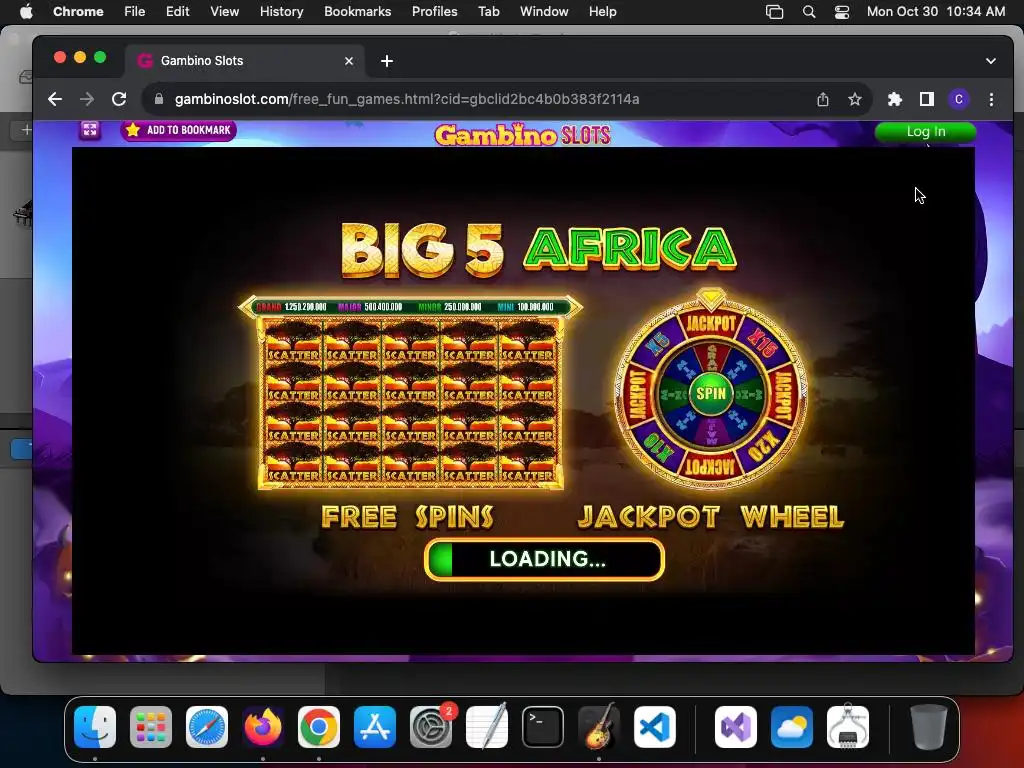The height and width of the screenshot is (768, 1024).
Task: Click the URL address field
Action: 482,99
